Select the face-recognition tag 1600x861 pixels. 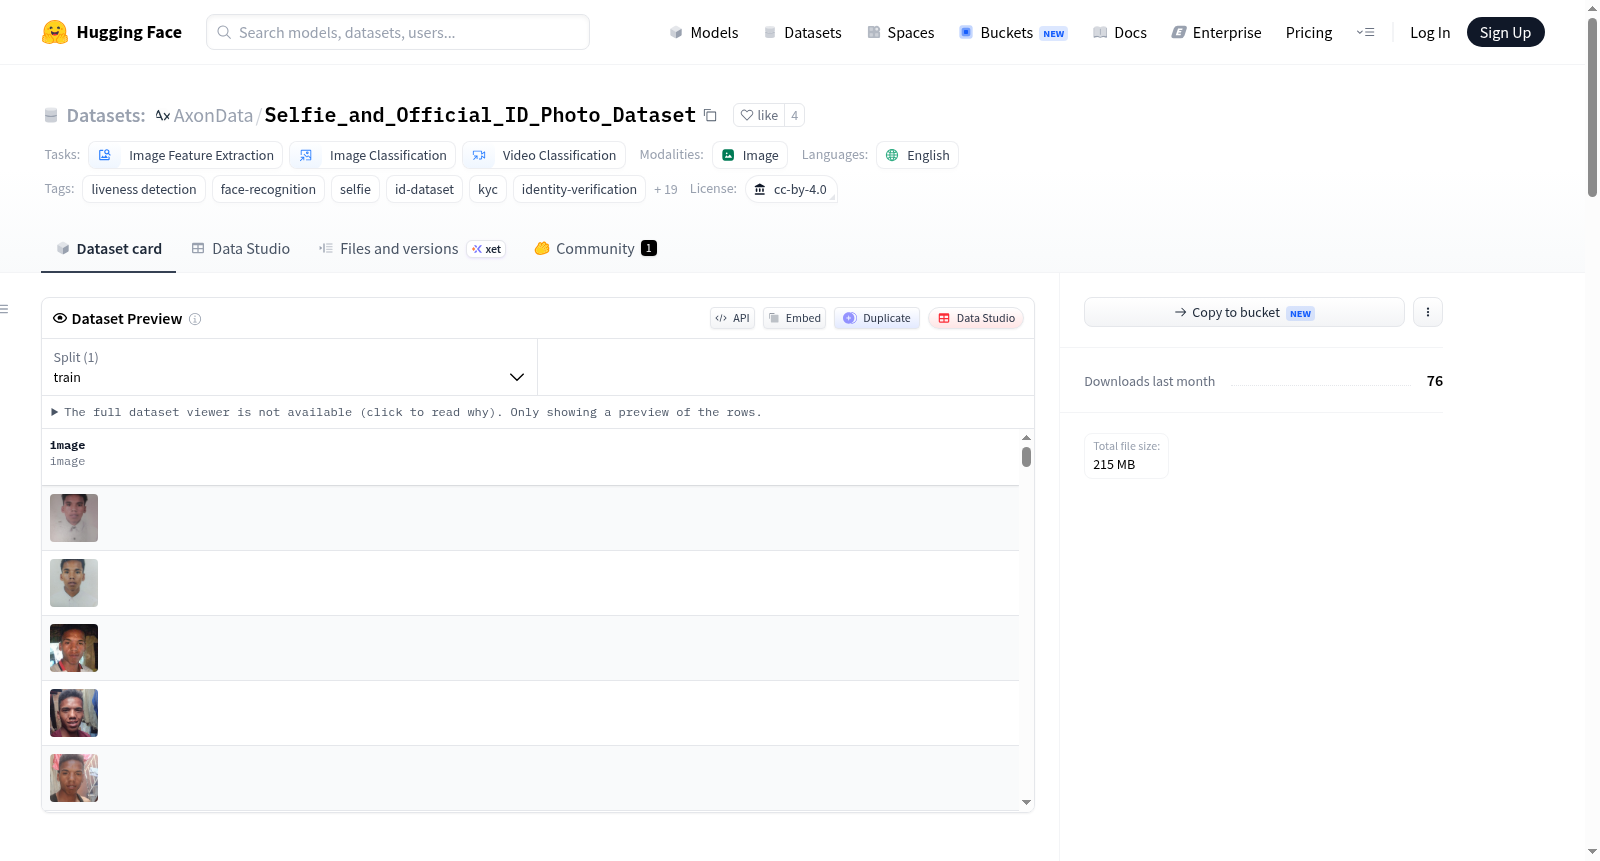tap(268, 189)
